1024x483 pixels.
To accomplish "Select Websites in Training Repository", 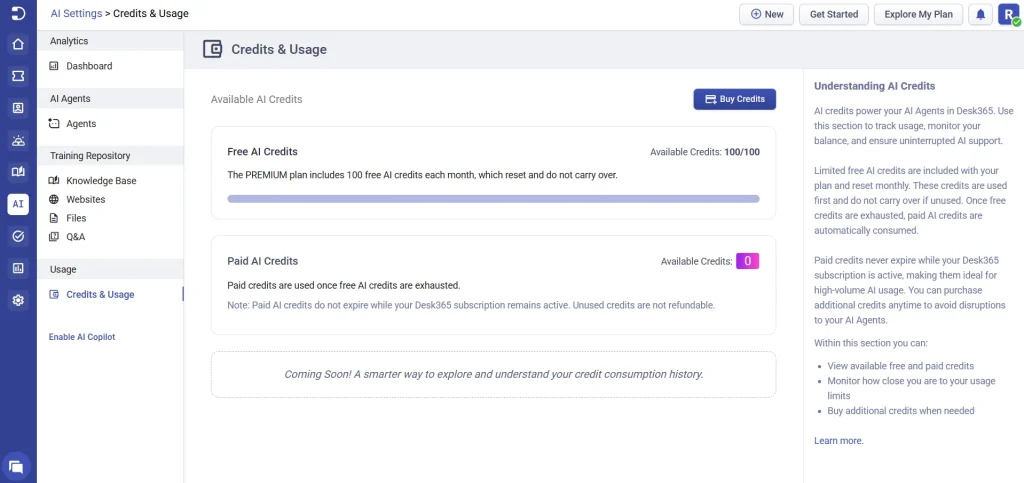I will click(85, 199).
